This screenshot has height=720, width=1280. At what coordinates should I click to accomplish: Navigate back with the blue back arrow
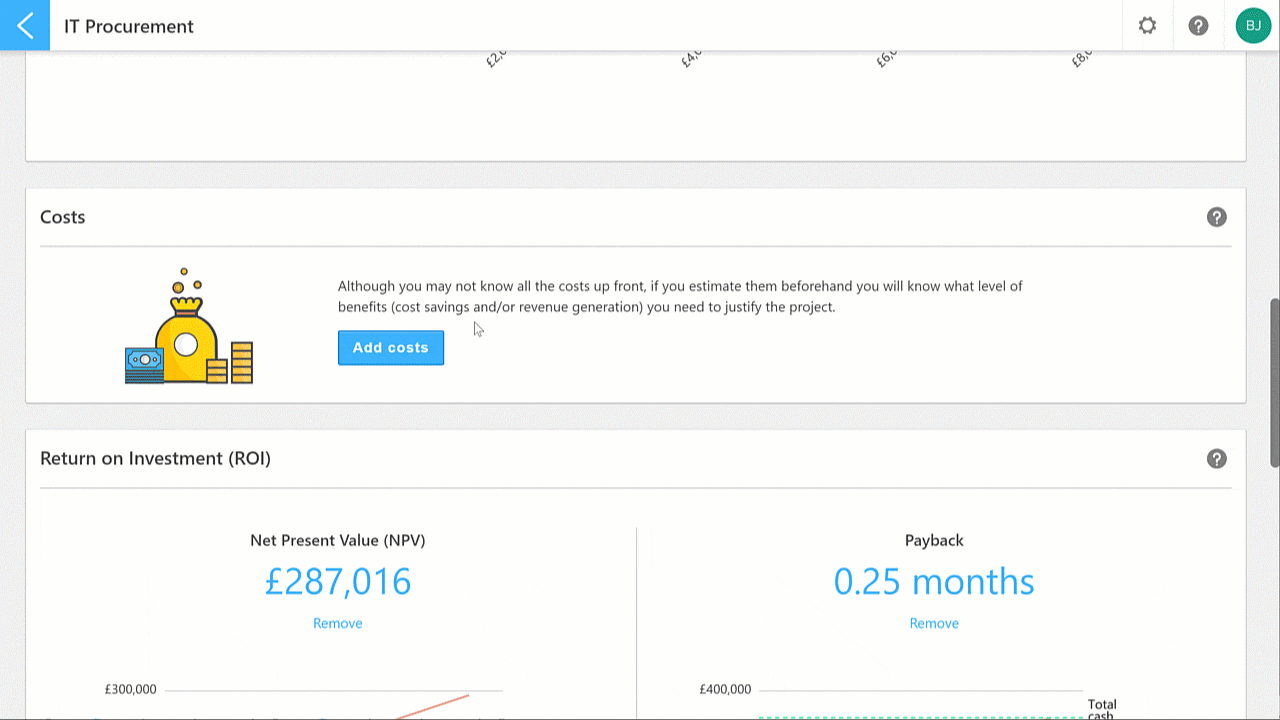24,25
